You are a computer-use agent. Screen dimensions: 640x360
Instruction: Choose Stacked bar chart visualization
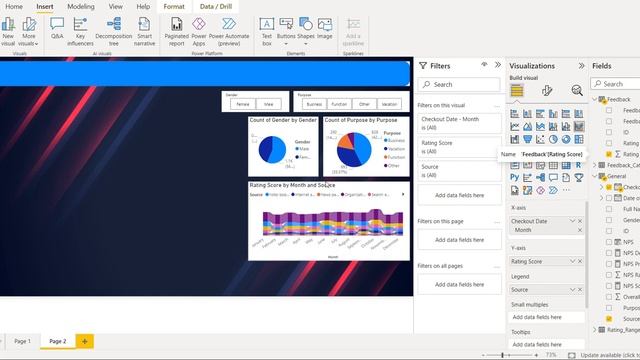[x=515, y=113]
